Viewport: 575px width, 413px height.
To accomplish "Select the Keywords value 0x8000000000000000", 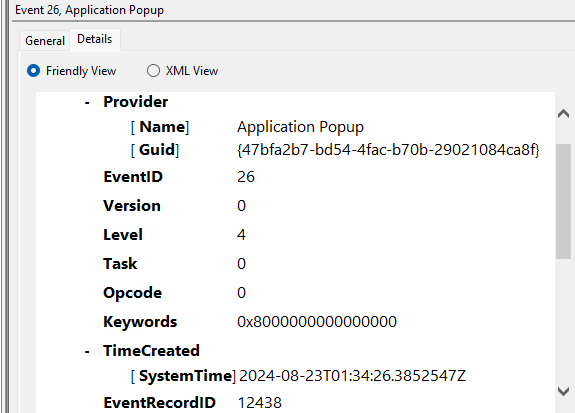I will pos(317,322).
